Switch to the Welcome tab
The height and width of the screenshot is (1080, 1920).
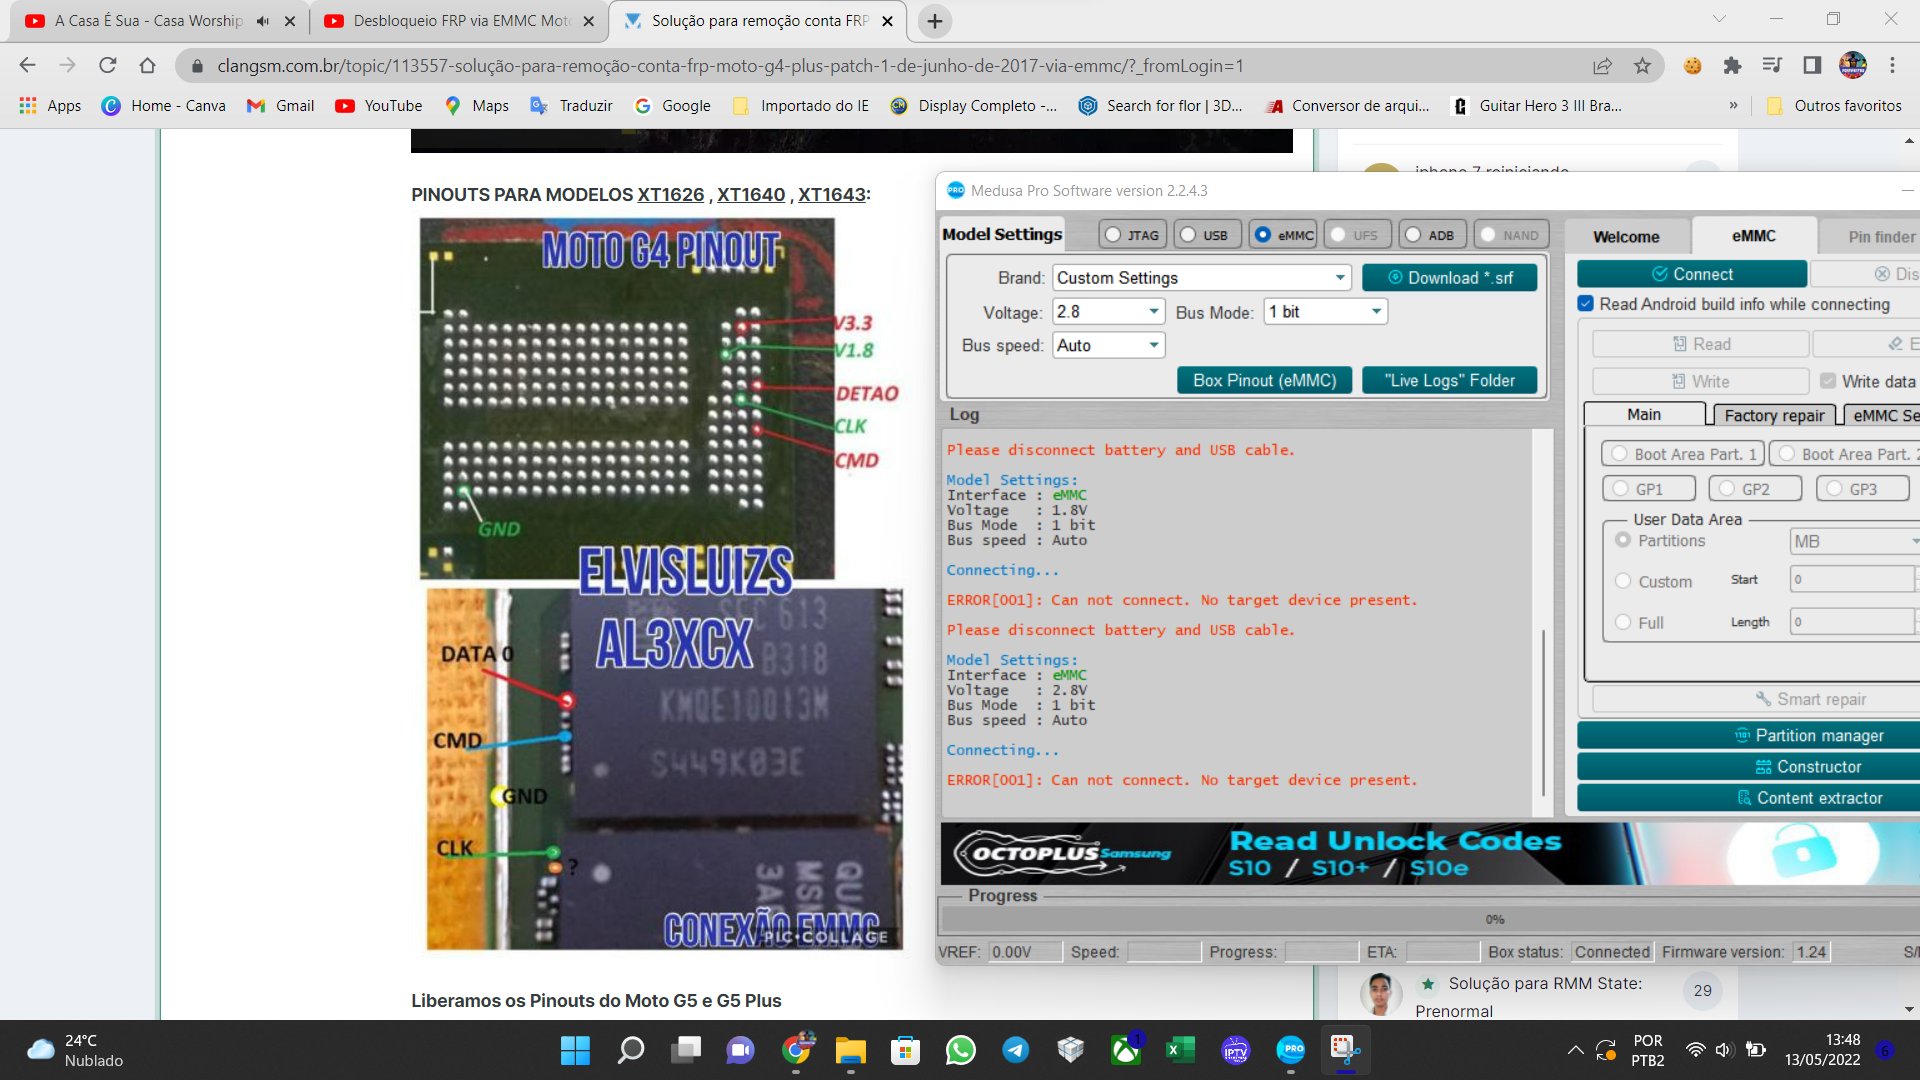click(x=1626, y=237)
